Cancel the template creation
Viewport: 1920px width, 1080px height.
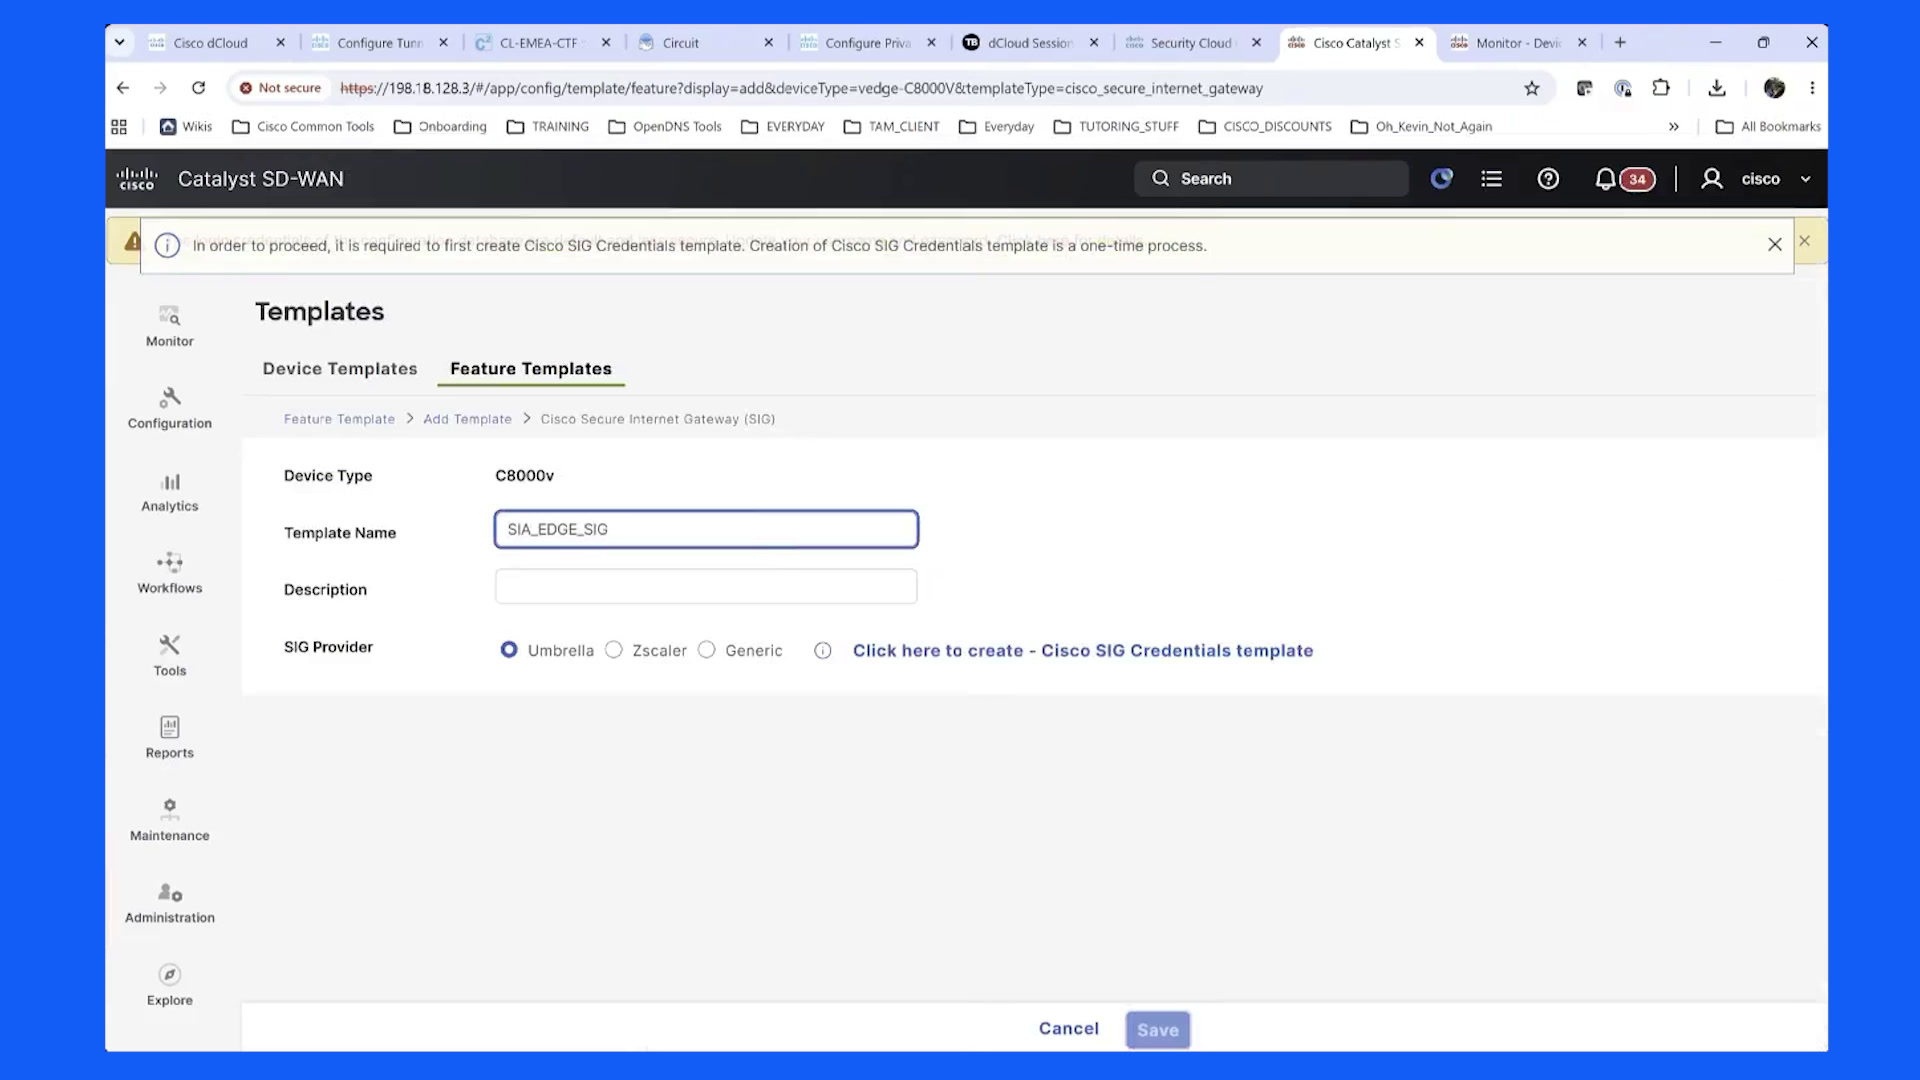point(1068,1029)
